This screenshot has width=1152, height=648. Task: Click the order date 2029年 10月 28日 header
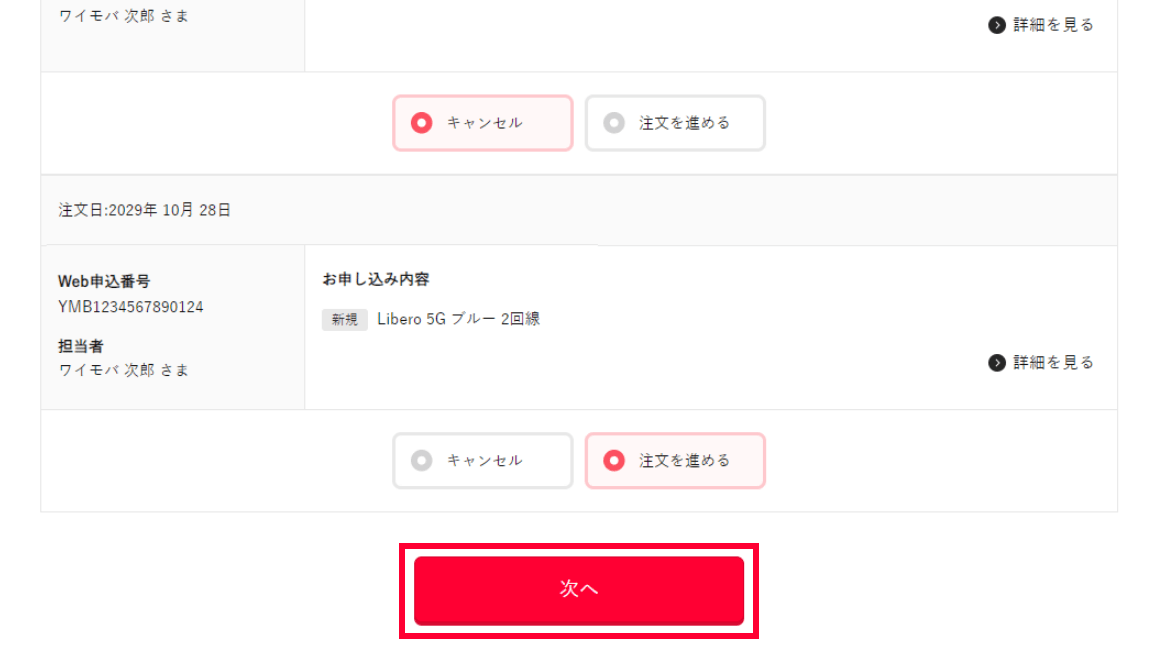click(145, 210)
